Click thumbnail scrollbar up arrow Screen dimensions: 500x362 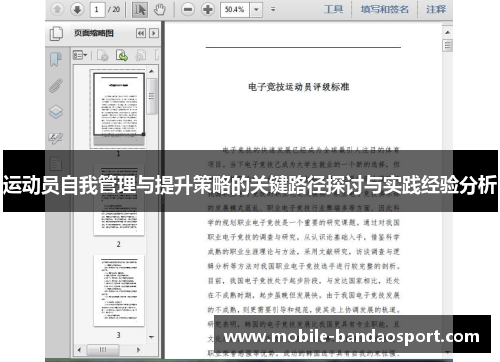152,71
